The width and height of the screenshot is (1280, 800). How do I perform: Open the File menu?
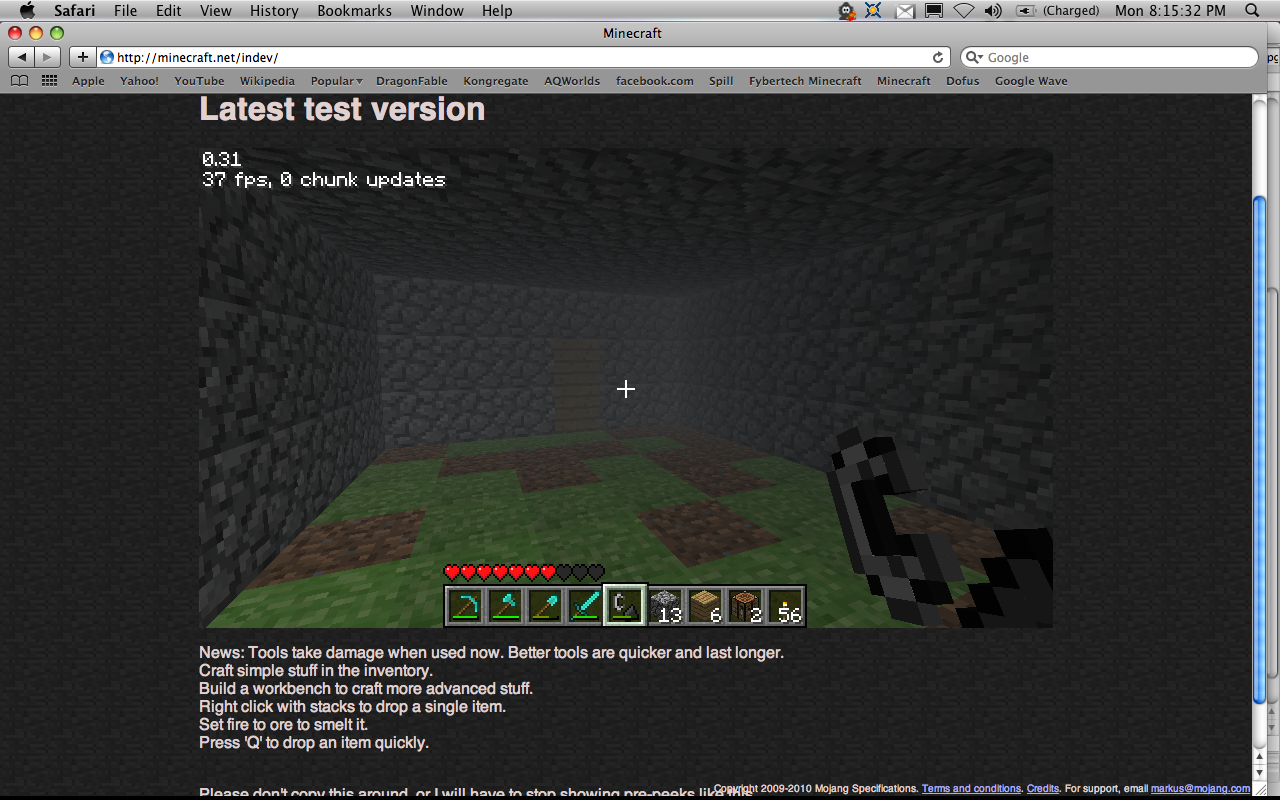126,11
